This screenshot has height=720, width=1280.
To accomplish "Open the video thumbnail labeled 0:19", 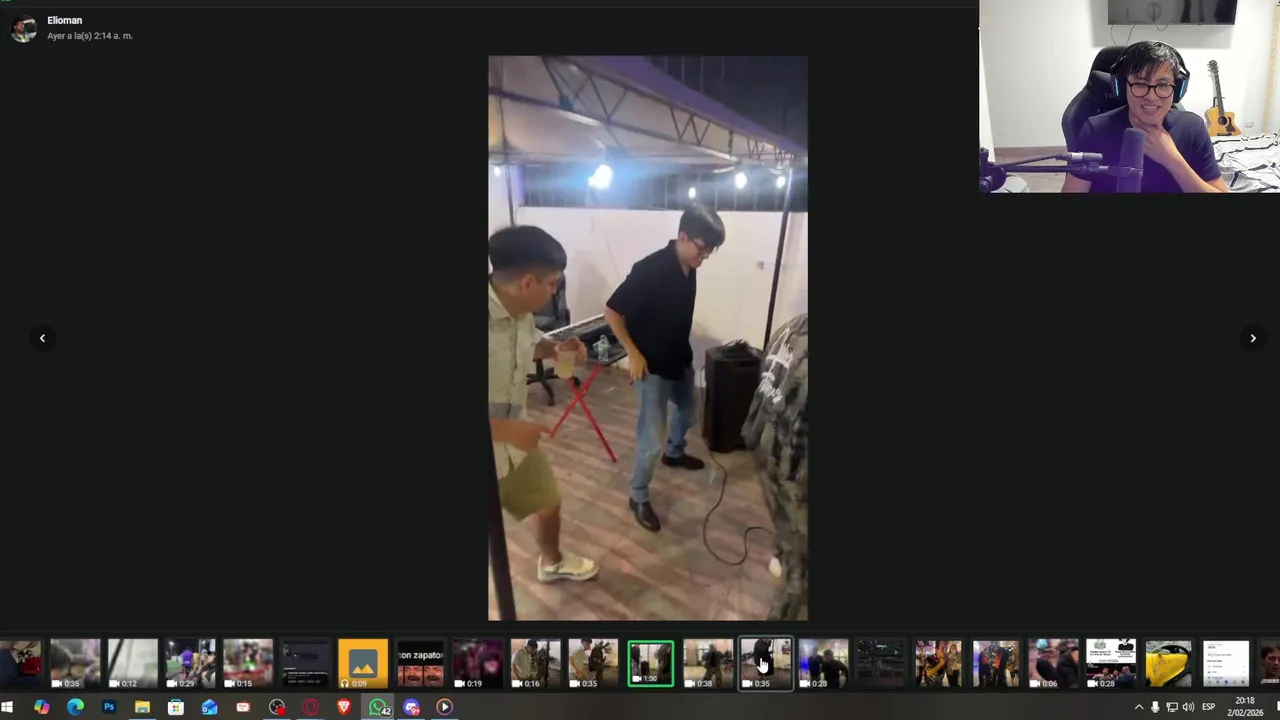I will coord(478,664).
